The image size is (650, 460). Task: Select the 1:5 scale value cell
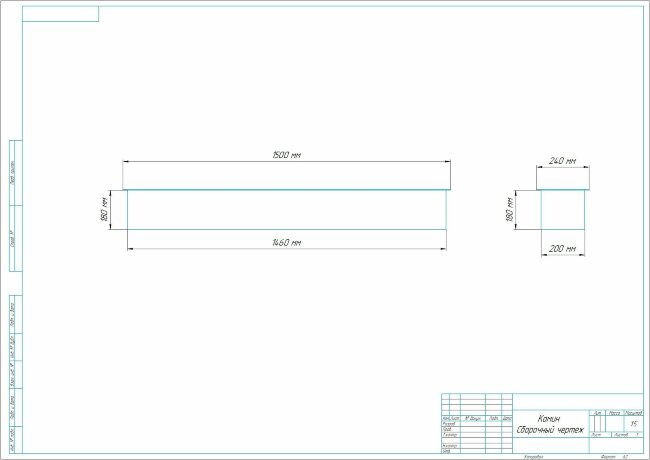(x=632, y=424)
